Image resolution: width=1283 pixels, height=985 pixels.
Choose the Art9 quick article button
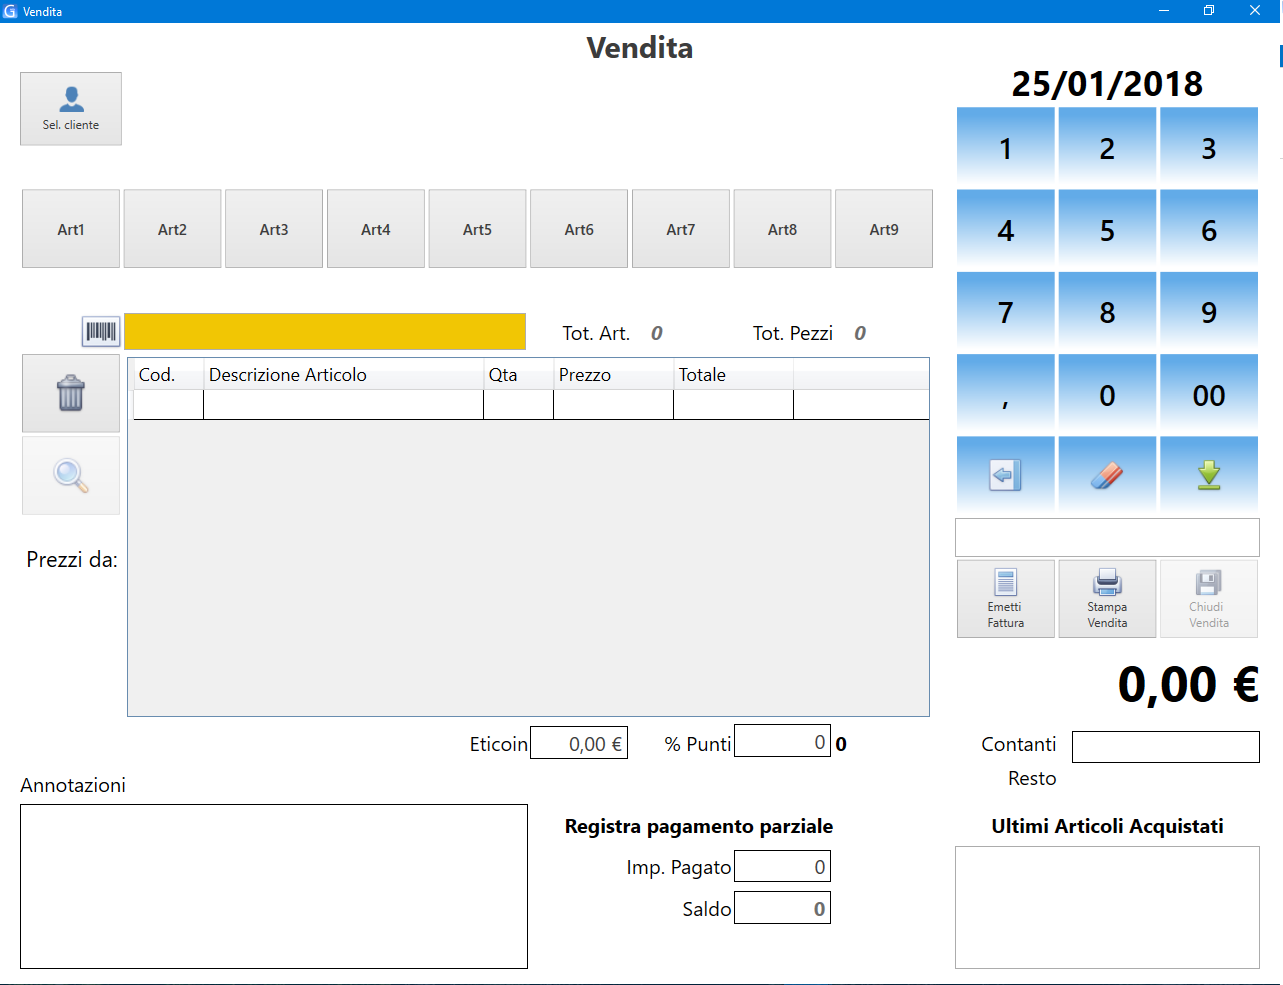click(884, 229)
